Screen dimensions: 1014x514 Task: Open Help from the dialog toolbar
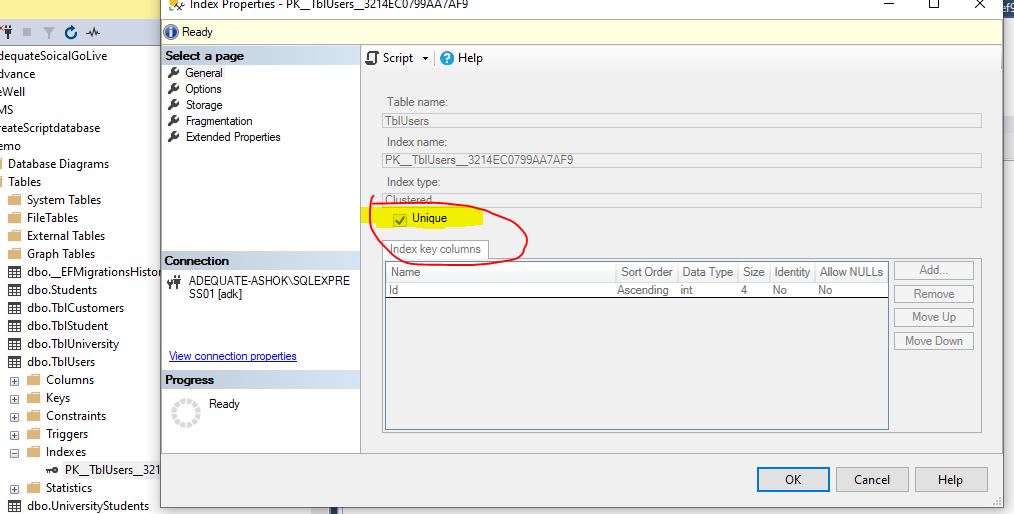(461, 58)
